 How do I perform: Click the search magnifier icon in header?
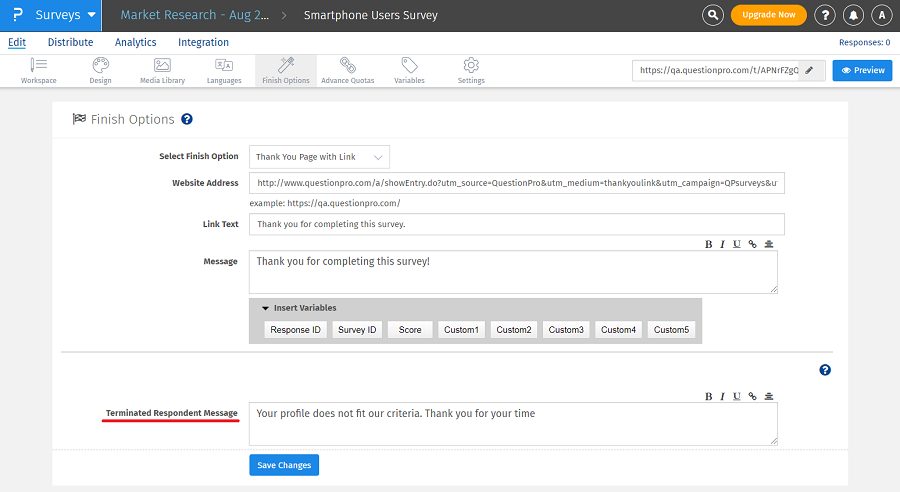712,15
